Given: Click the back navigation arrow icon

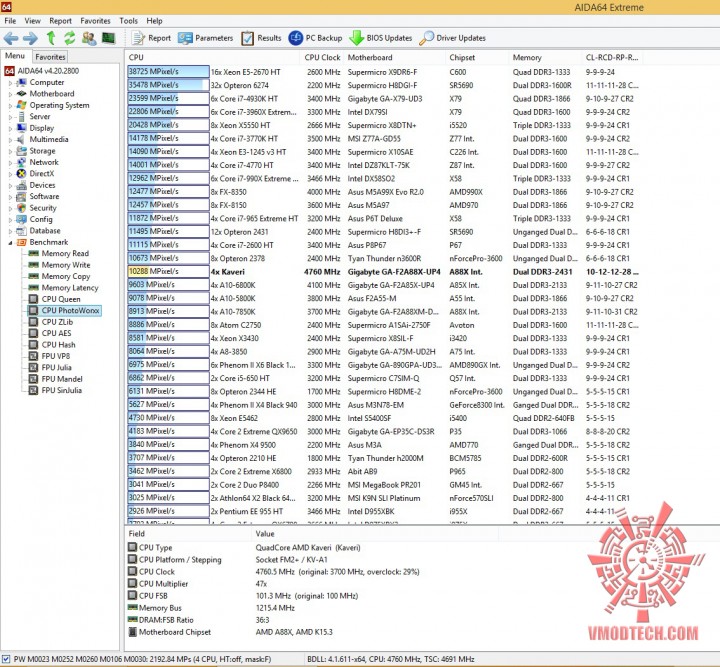Looking at the screenshot, I should pyautogui.click(x=11, y=38).
